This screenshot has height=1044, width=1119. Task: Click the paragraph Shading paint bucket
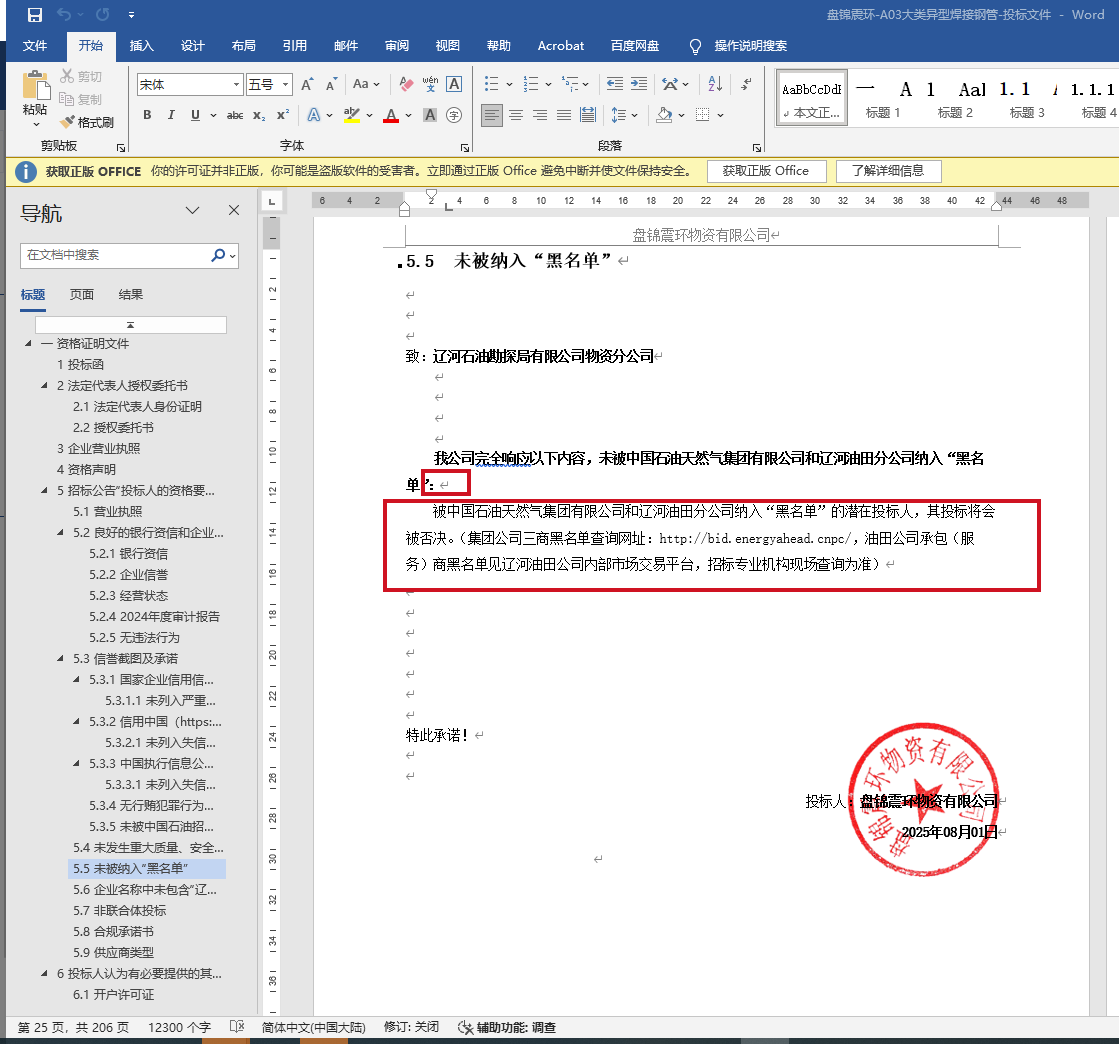(x=664, y=115)
